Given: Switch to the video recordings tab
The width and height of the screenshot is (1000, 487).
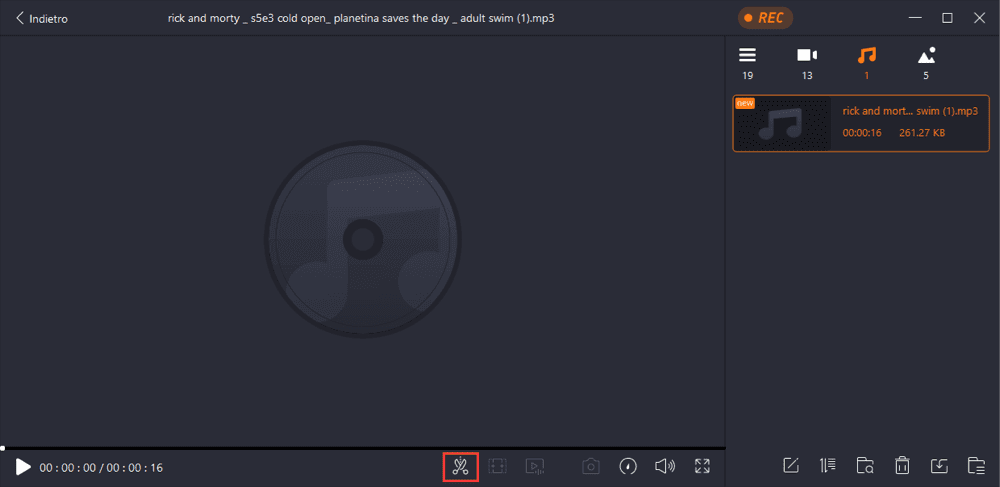Looking at the screenshot, I should pos(807,63).
